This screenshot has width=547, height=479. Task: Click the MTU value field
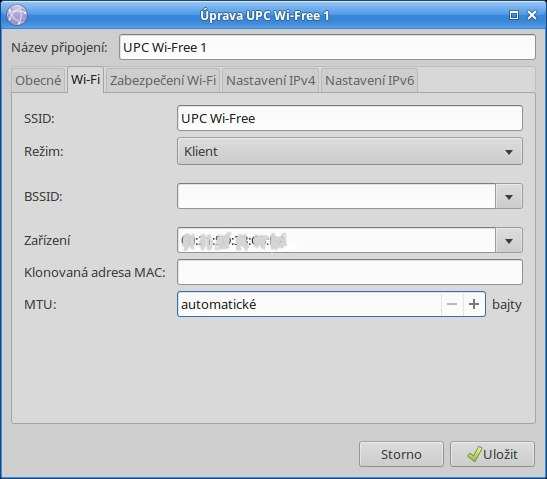(x=309, y=304)
